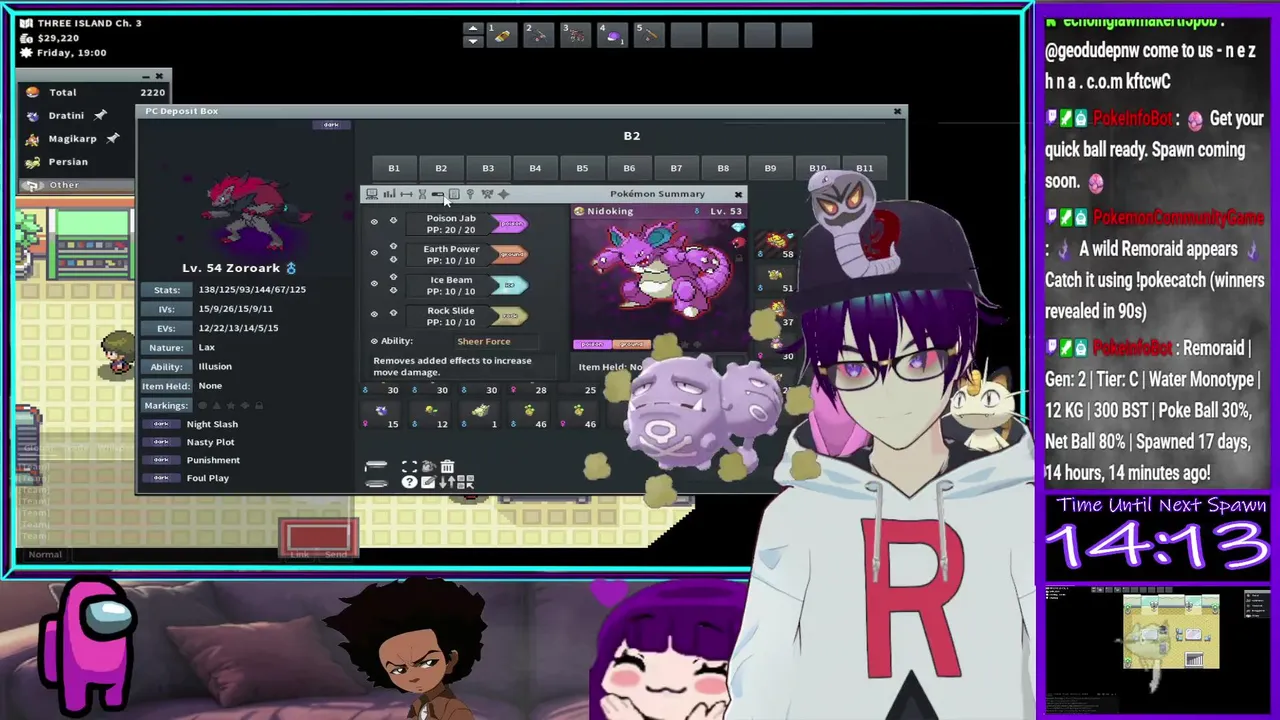1280x720 pixels.
Task: Select hotbar slot 3 bicycle item
Action: tap(575, 35)
